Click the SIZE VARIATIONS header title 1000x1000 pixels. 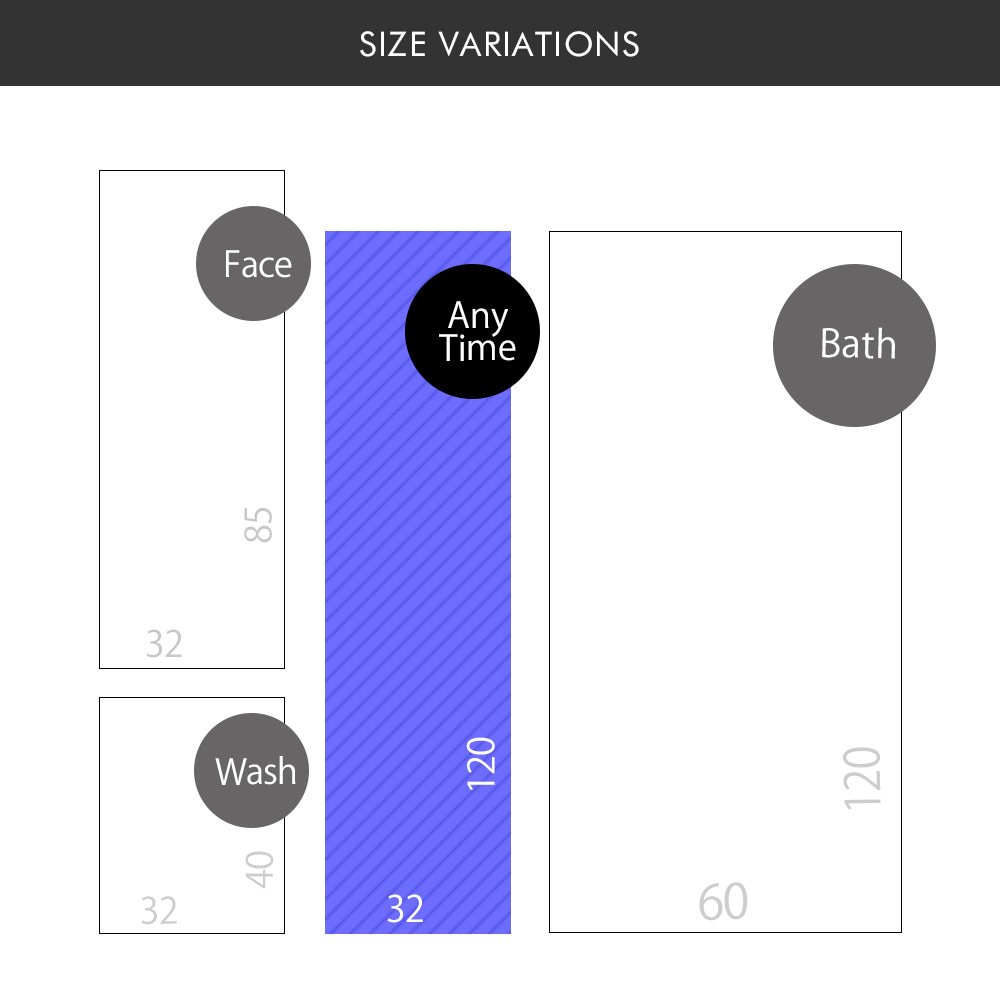tap(499, 45)
